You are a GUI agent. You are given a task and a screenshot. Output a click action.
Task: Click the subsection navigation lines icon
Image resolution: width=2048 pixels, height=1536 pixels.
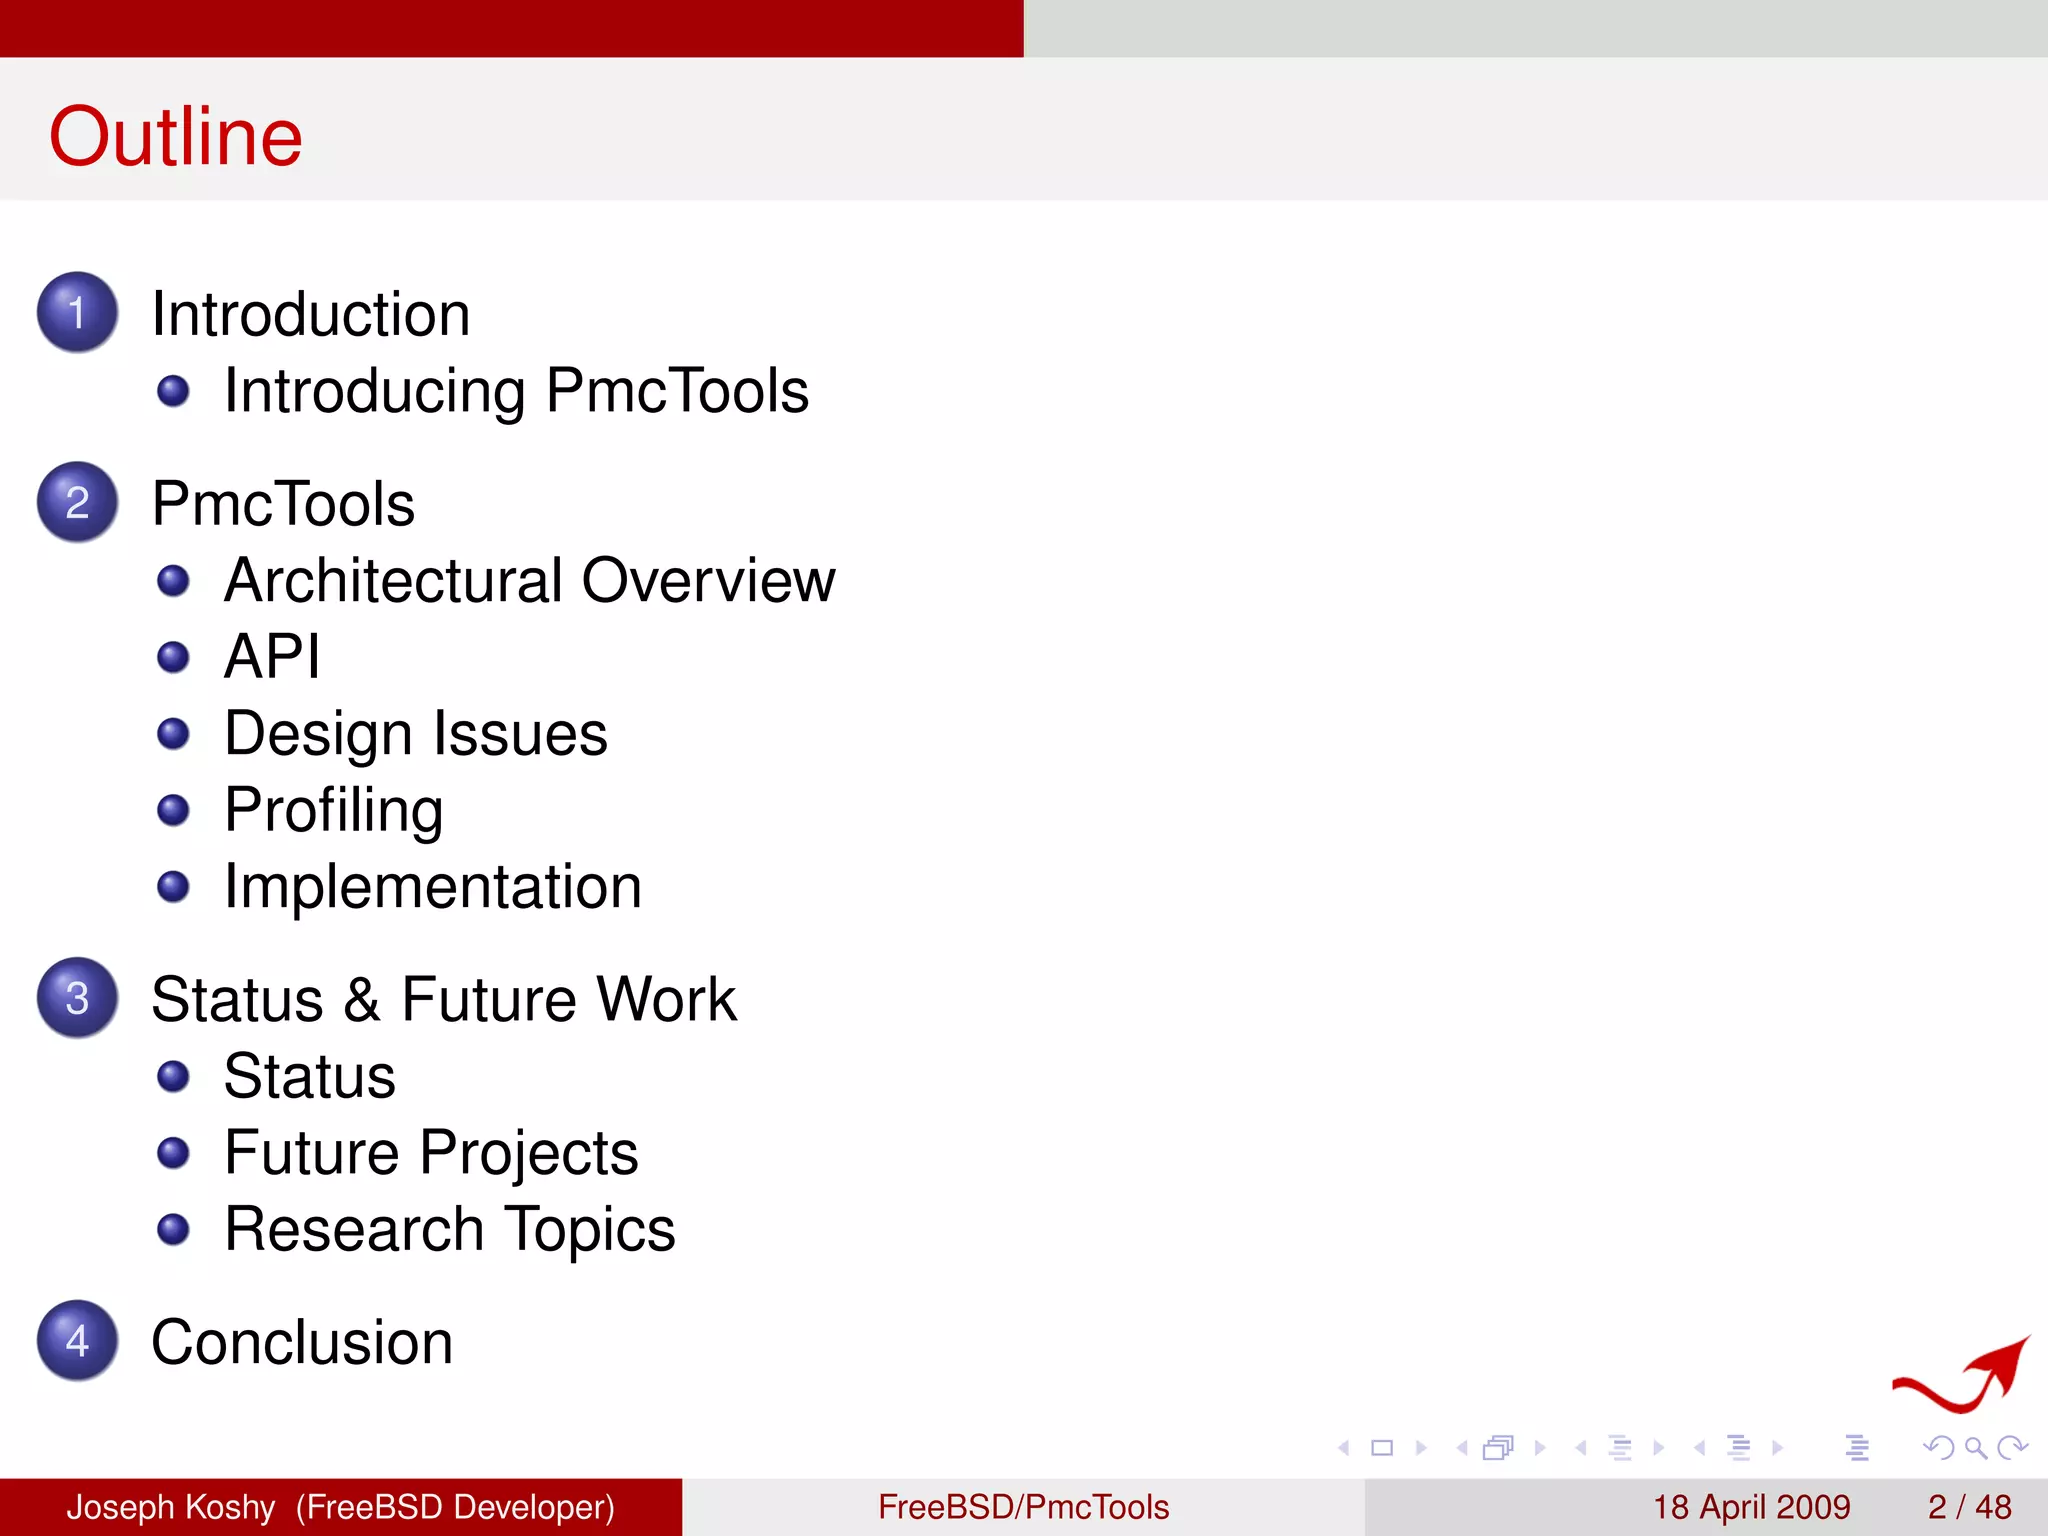pyautogui.click(x=1620, y=1448)
